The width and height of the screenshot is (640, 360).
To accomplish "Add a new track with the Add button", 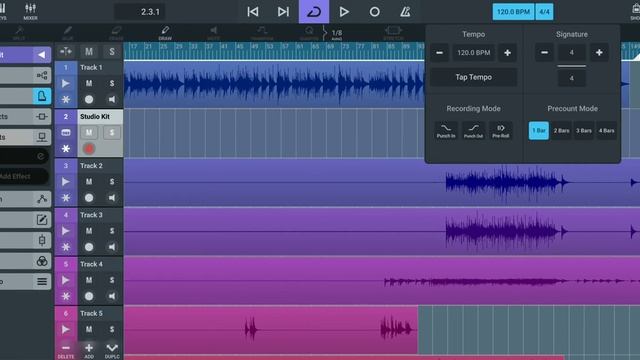I will tap(89, 350).
